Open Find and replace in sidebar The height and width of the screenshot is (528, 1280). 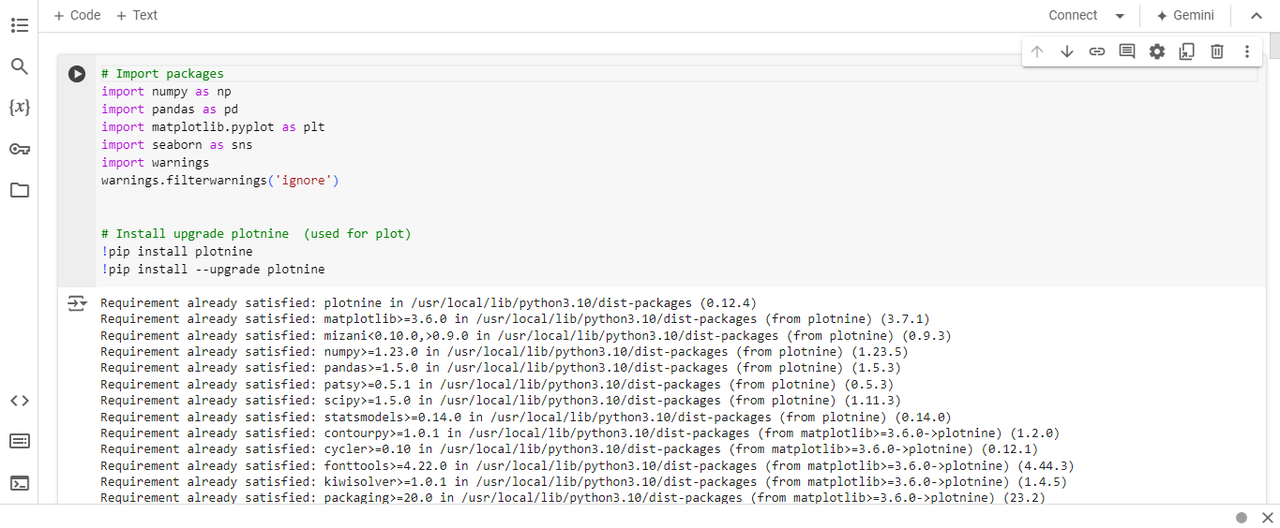19,67
